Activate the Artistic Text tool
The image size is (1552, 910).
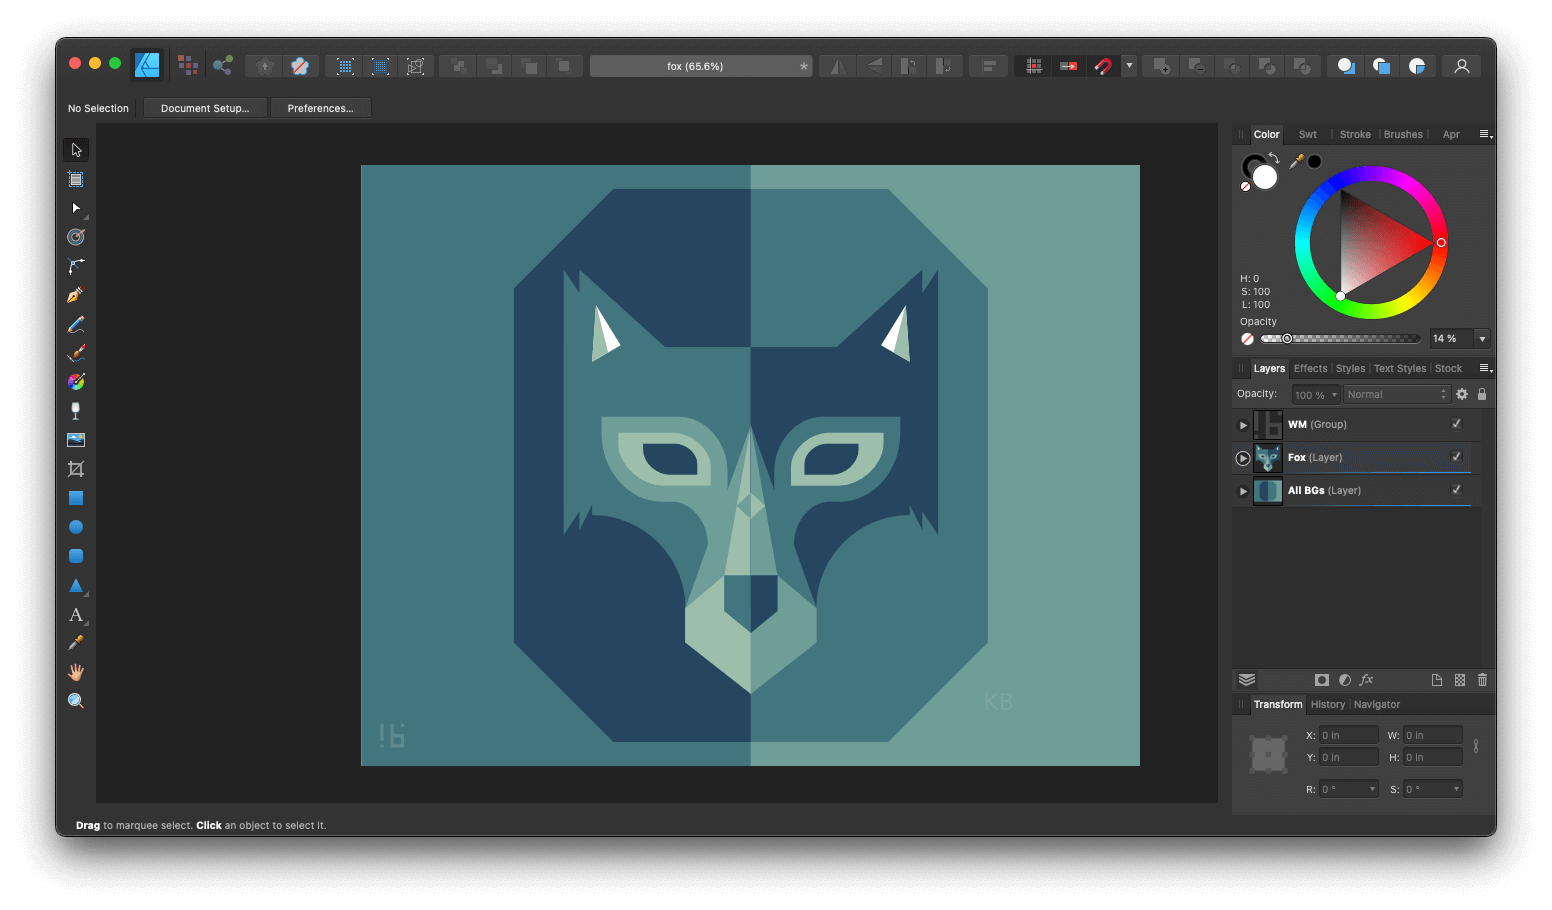(76, 614)
